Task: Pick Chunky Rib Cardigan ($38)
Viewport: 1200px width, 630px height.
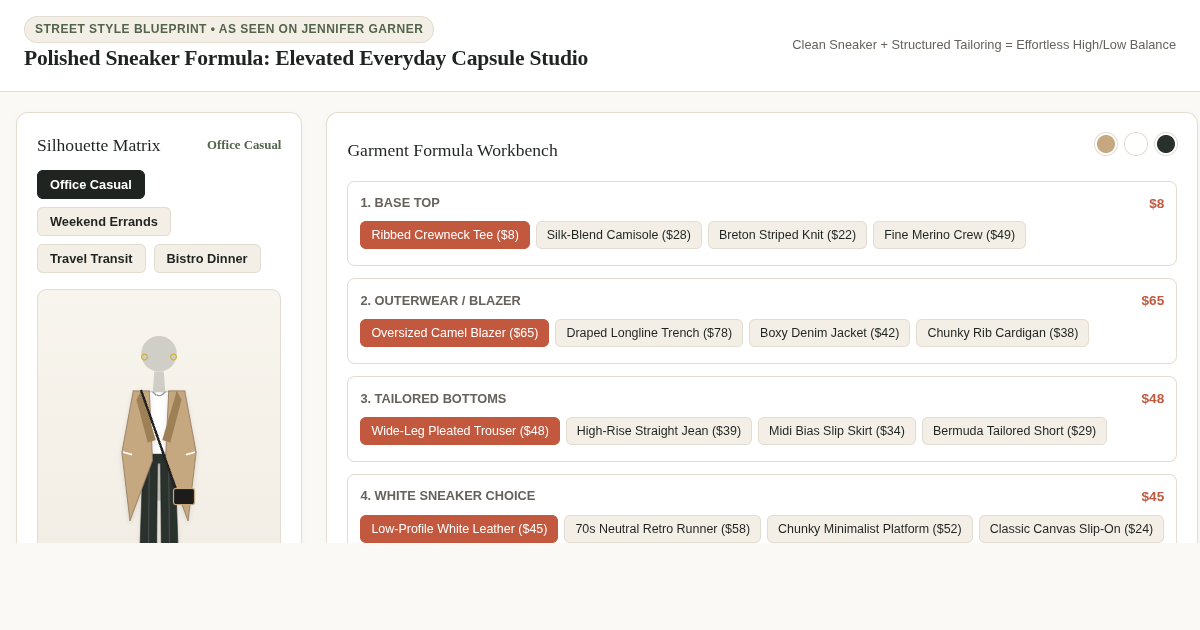Action: [1002, 333]
